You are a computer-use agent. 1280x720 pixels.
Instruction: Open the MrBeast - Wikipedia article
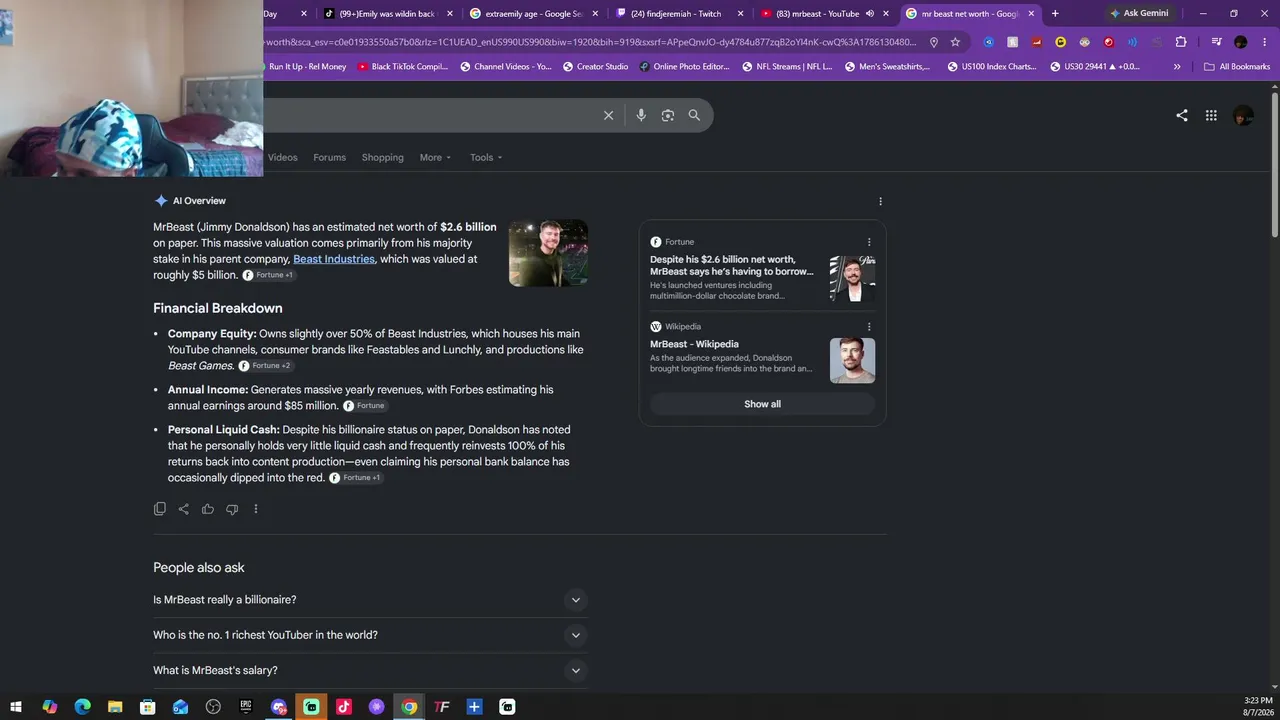[694, 344]
